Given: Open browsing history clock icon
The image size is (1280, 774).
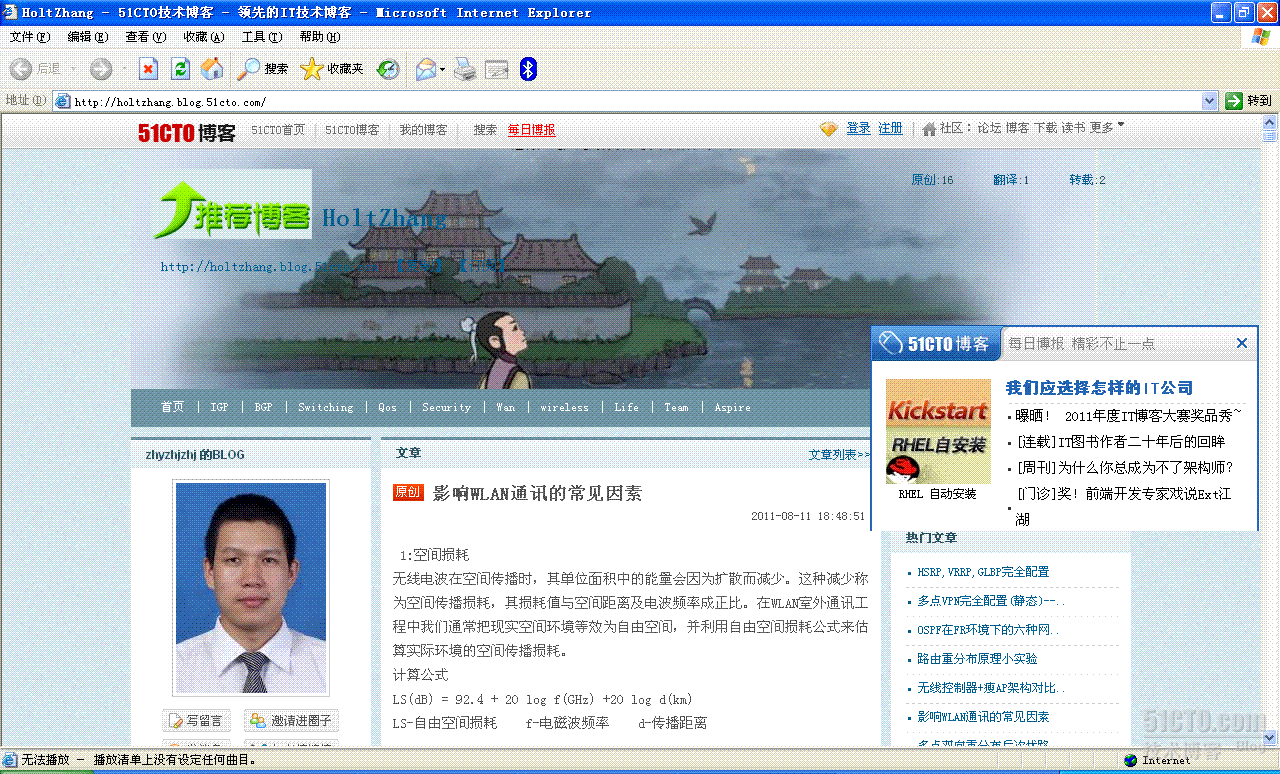Looking at the screenshot, I should [x=388, y=69].
